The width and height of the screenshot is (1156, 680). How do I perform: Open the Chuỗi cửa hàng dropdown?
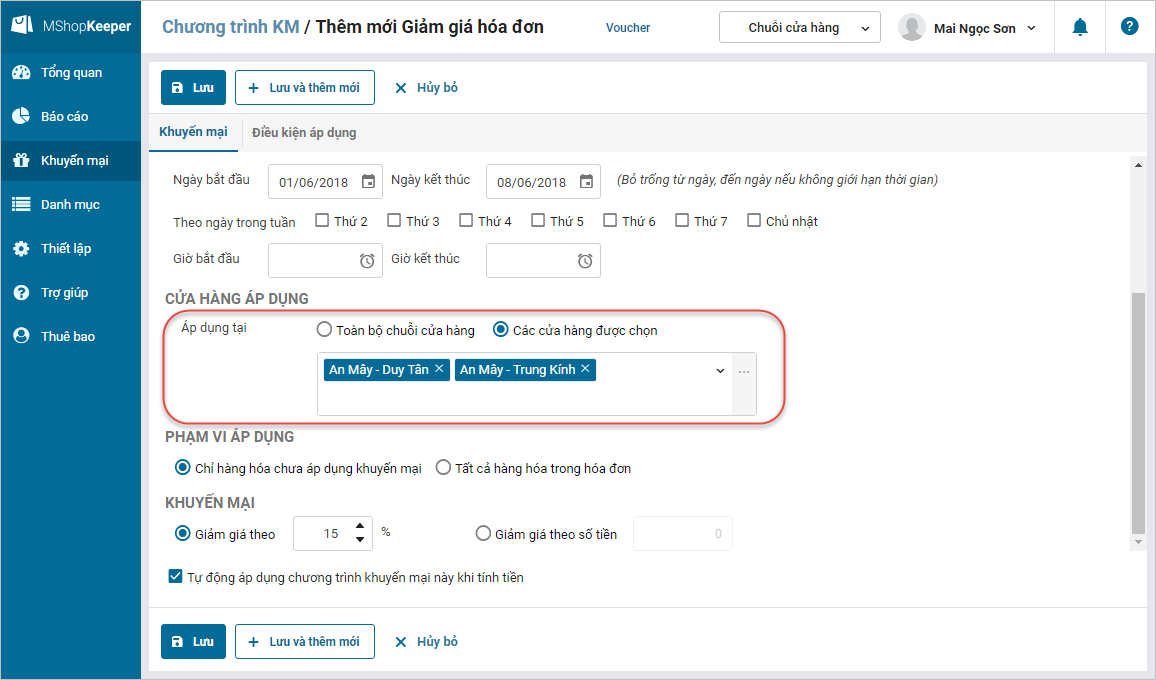[x=799, y=28]
